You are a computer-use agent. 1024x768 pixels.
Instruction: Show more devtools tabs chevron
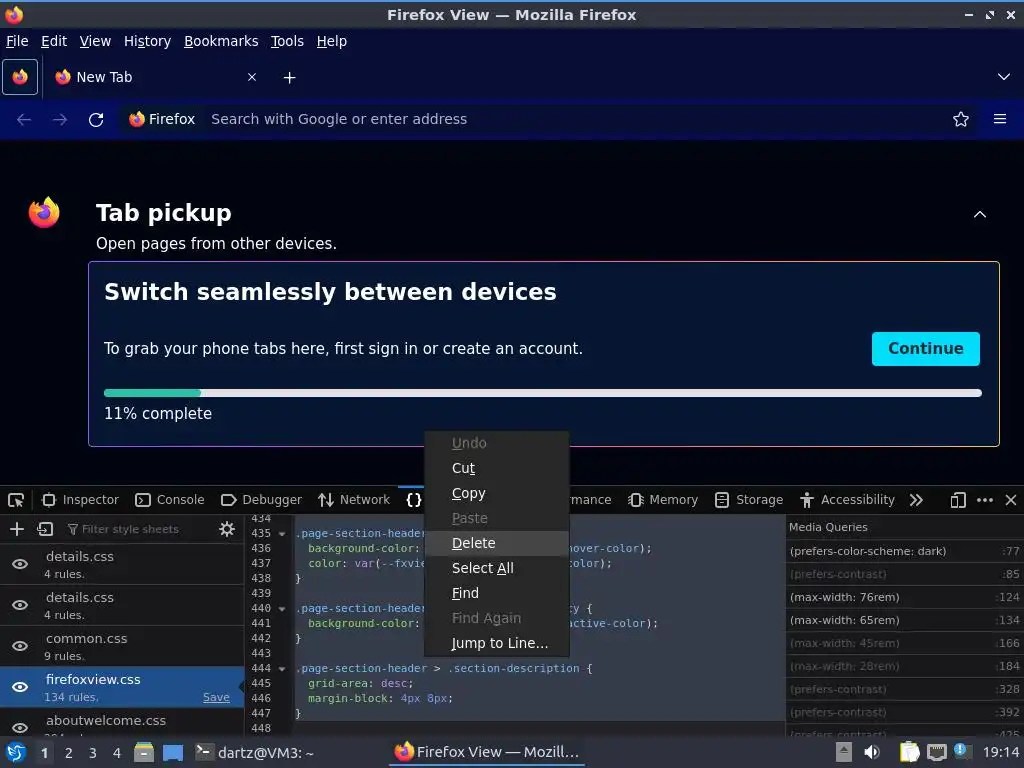tap(916, 500)
